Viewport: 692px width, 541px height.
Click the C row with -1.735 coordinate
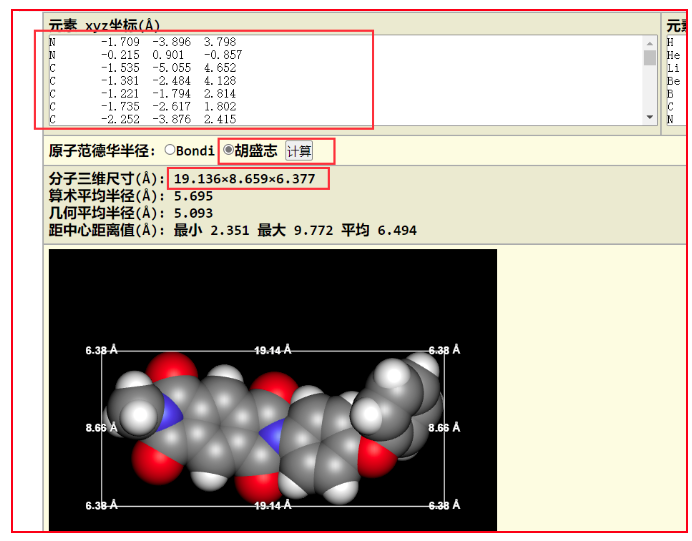tap(143, 106)
